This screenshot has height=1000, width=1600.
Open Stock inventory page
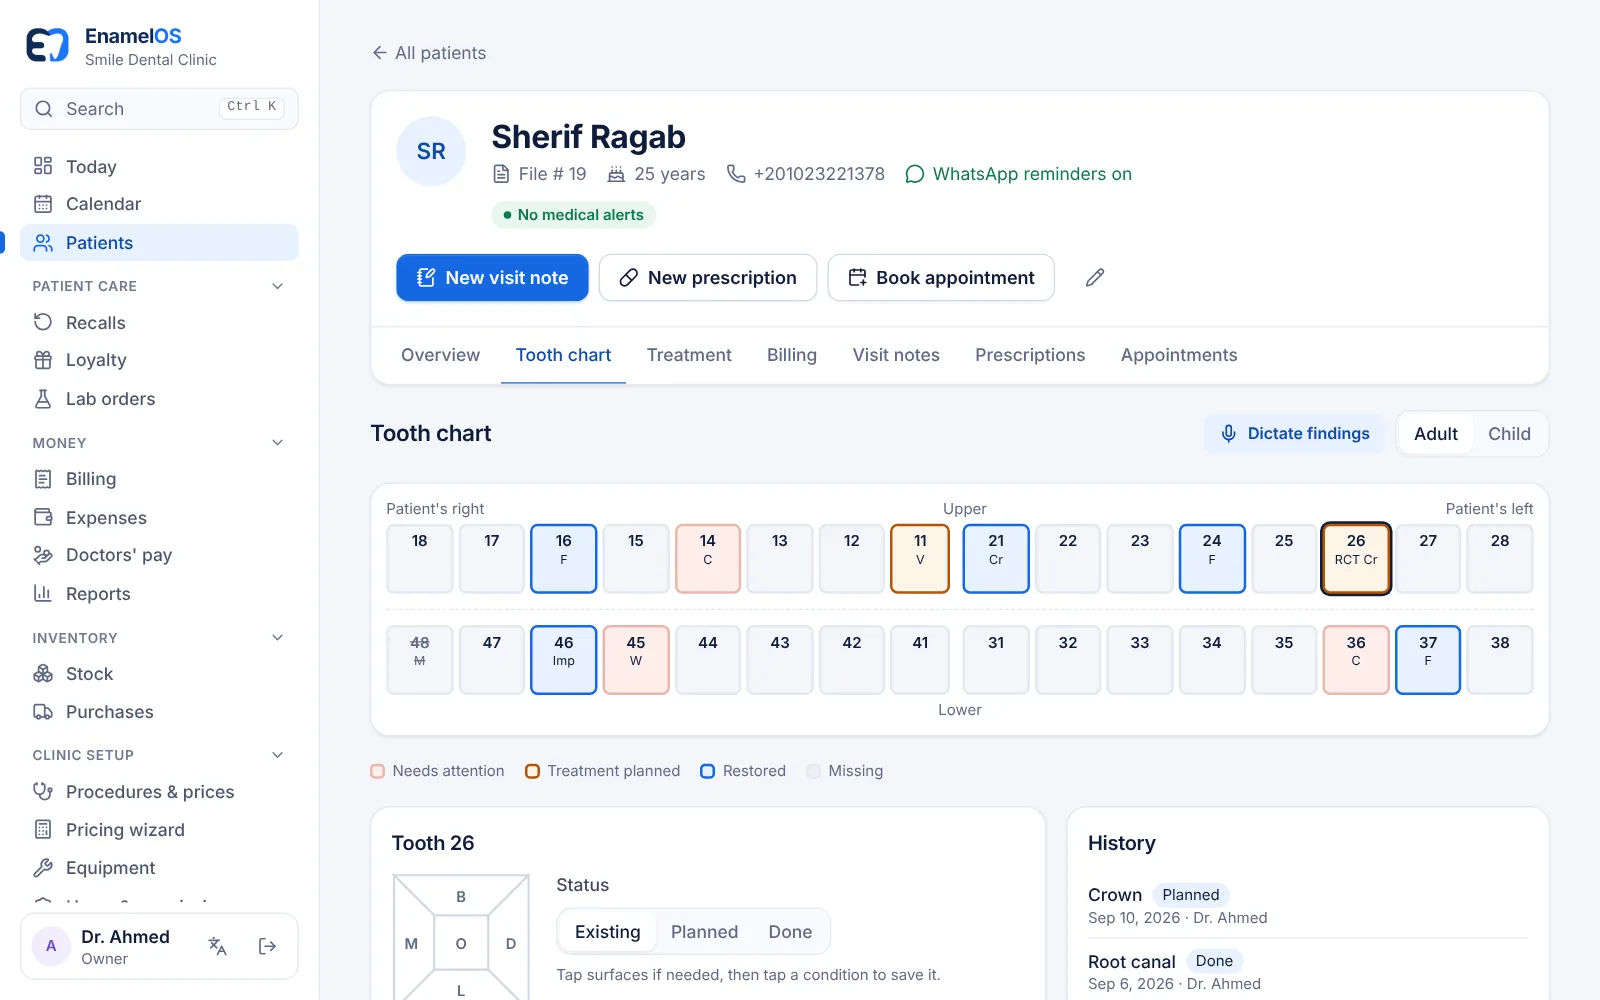(159, 674)
